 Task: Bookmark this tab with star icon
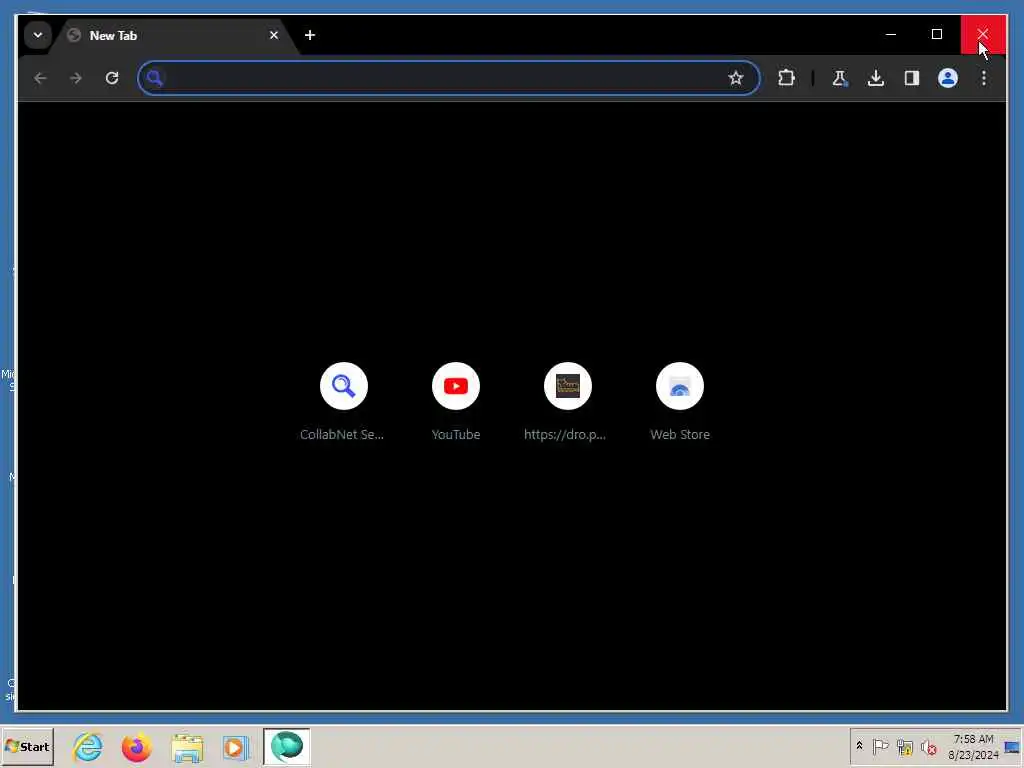point(736,78)
